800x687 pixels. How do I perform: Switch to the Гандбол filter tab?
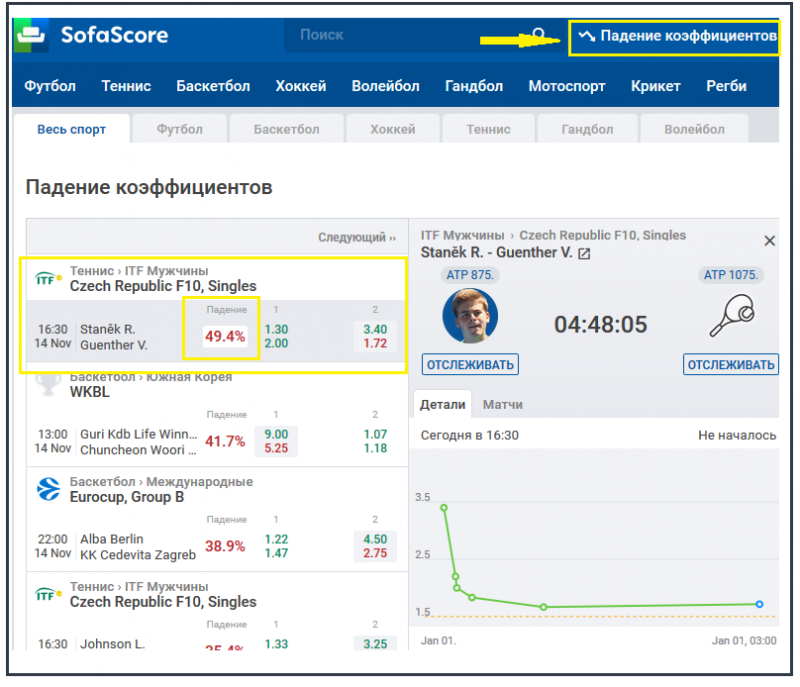[x=587, y=129]
